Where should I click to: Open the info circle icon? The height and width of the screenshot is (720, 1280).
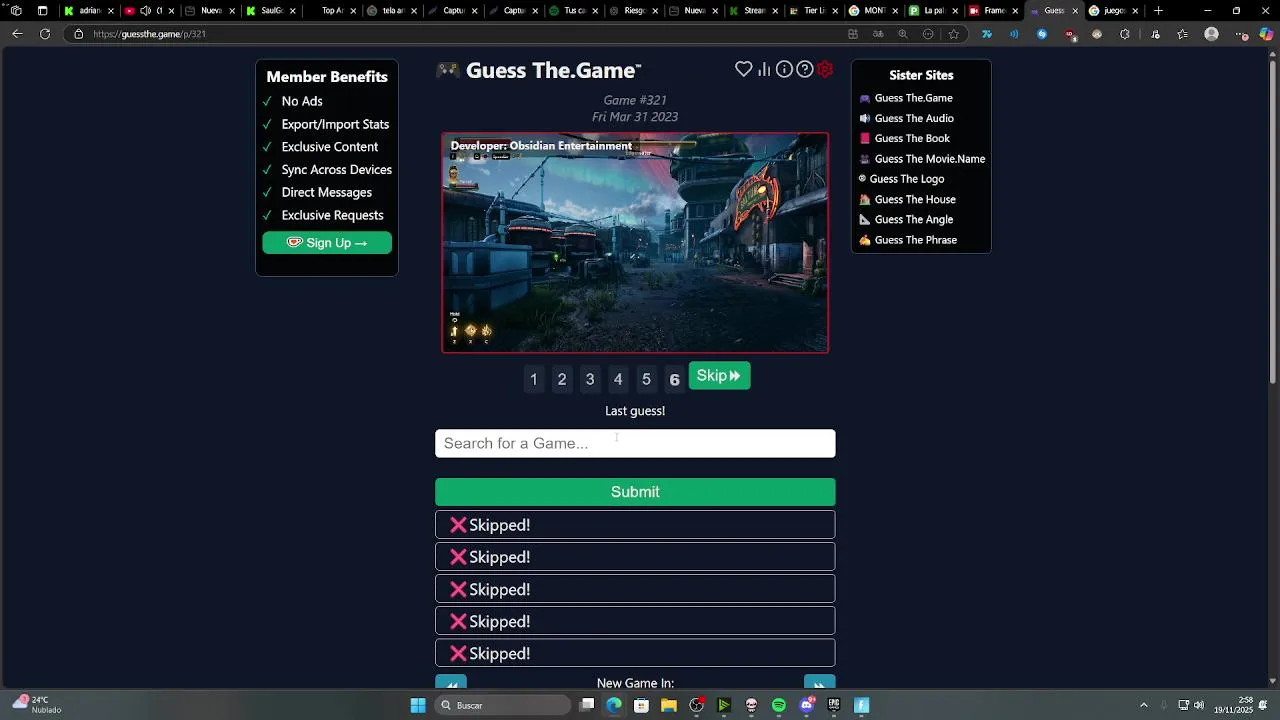pyautogui.click(x=784, y=69)
